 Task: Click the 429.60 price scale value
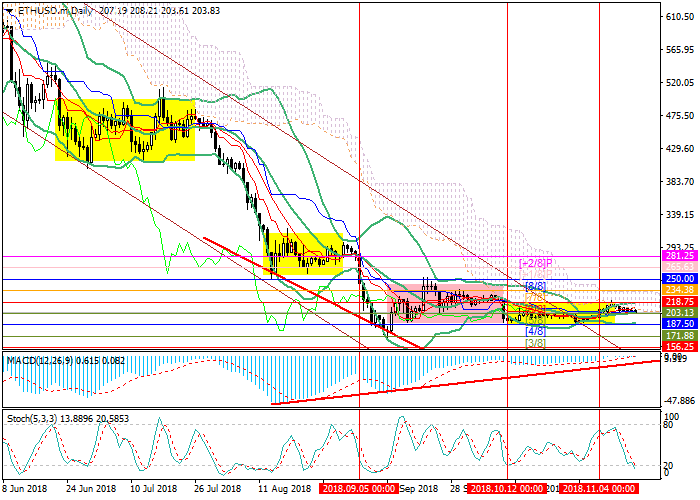click(x=679, y=149)
